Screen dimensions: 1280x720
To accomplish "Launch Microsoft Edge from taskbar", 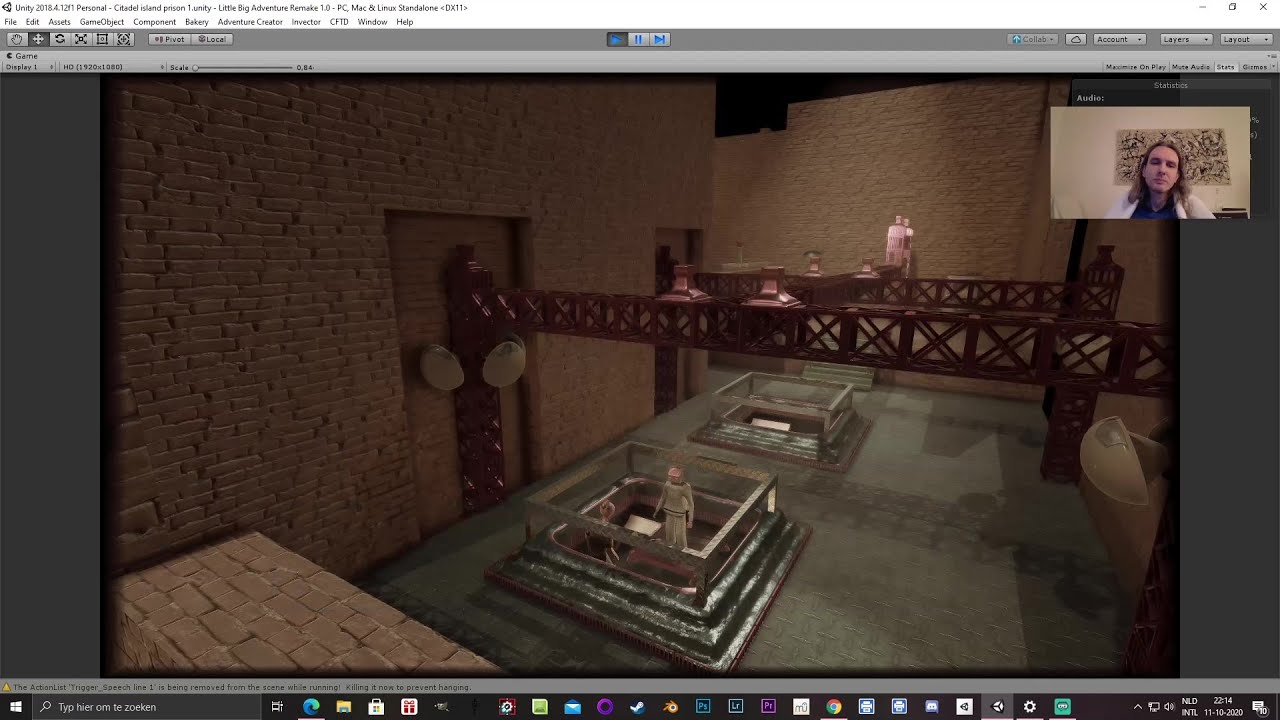I will point(311,707).
